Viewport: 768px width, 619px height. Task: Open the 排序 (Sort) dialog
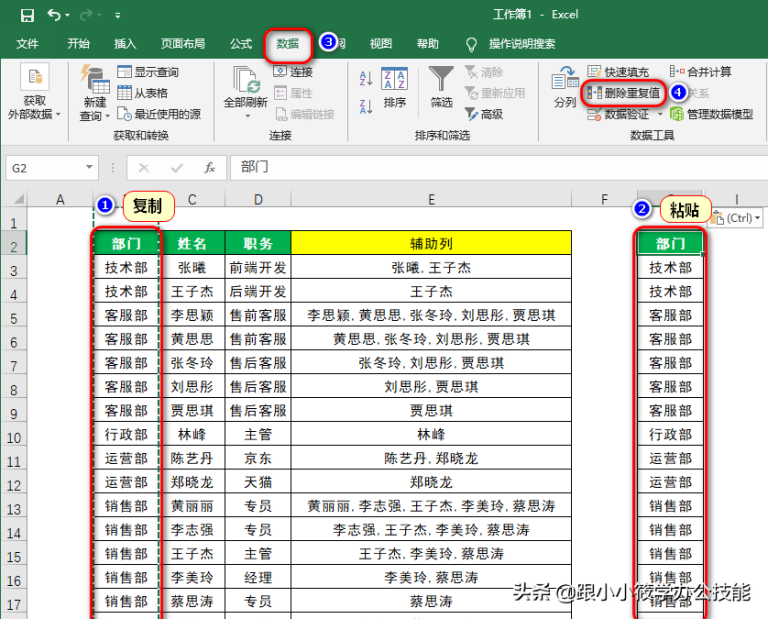click(x=395, y=87)
